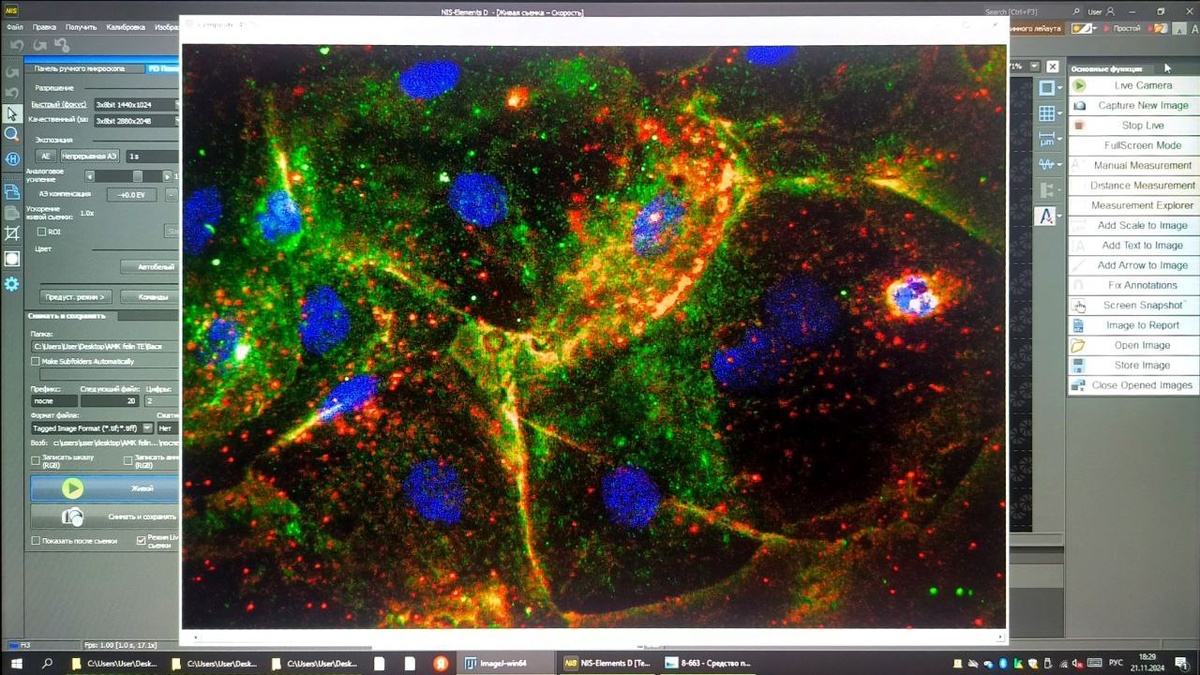Click the analog gain left arrow
Viewport: 1200px width, 675px height.
point(89,176)
